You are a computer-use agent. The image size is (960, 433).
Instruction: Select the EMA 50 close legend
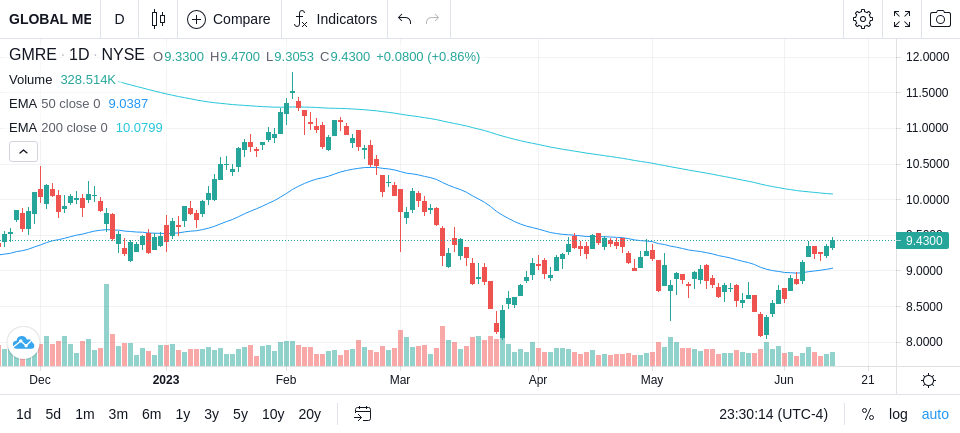coord(54,104)
